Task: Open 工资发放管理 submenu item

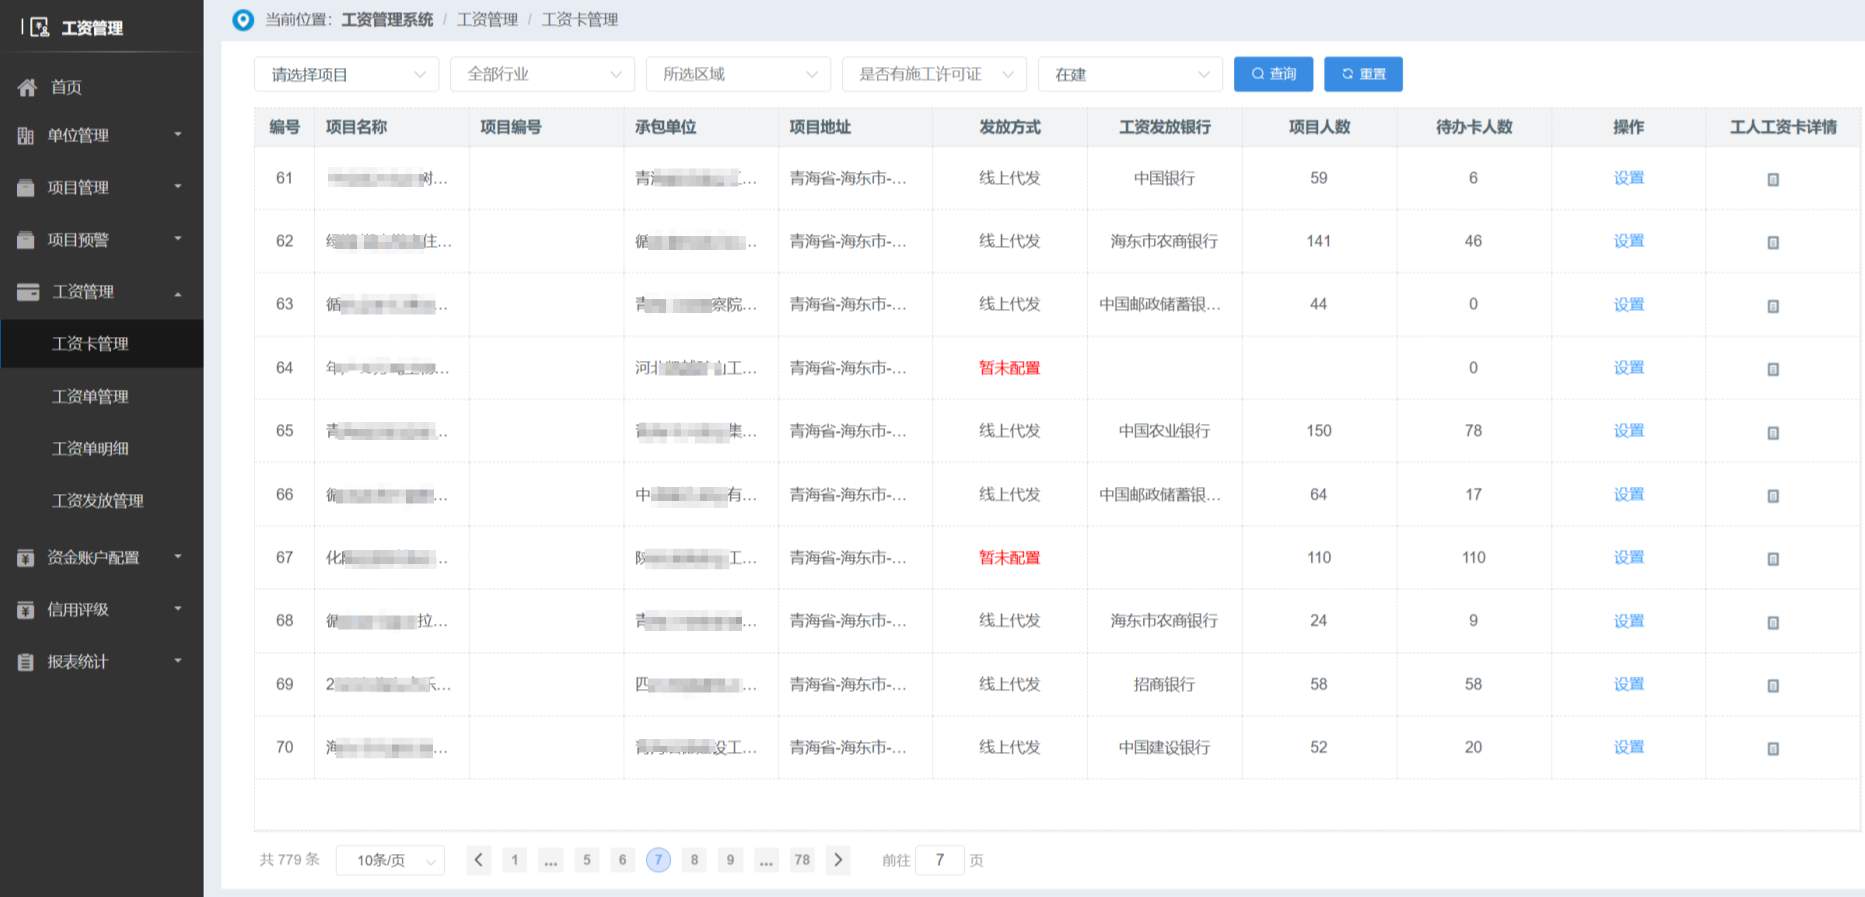Action: coord(97,501)
